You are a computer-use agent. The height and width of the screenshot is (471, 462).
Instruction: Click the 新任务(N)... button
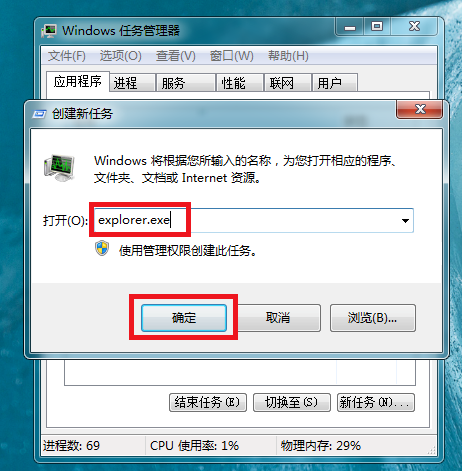(376, 402)
